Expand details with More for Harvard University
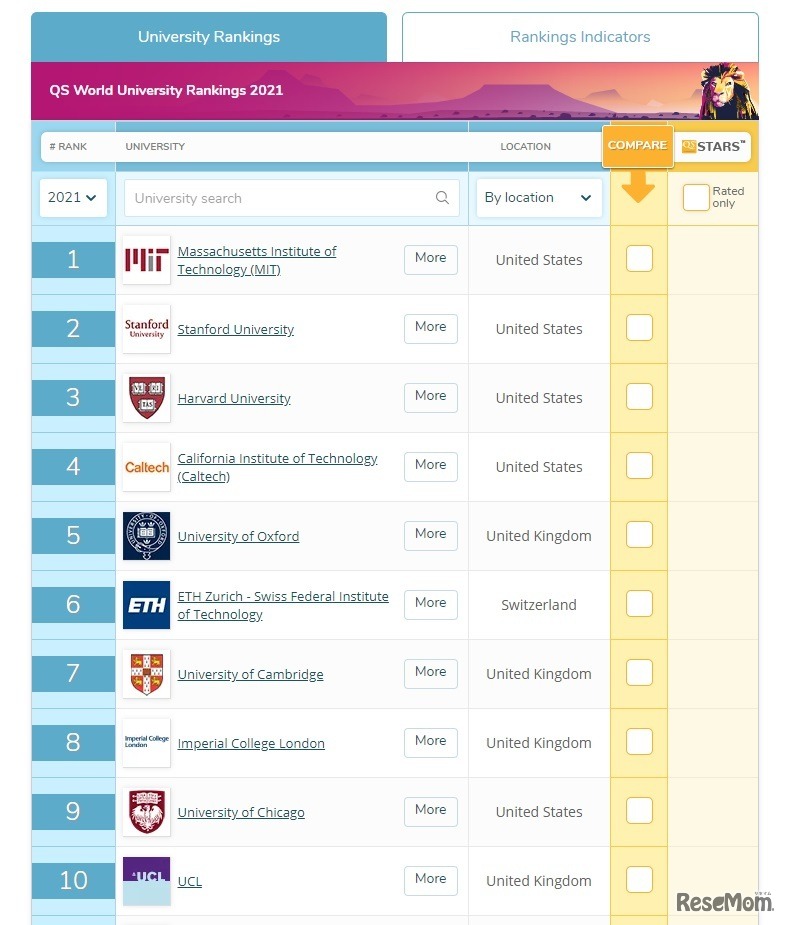 click(430, 396)
